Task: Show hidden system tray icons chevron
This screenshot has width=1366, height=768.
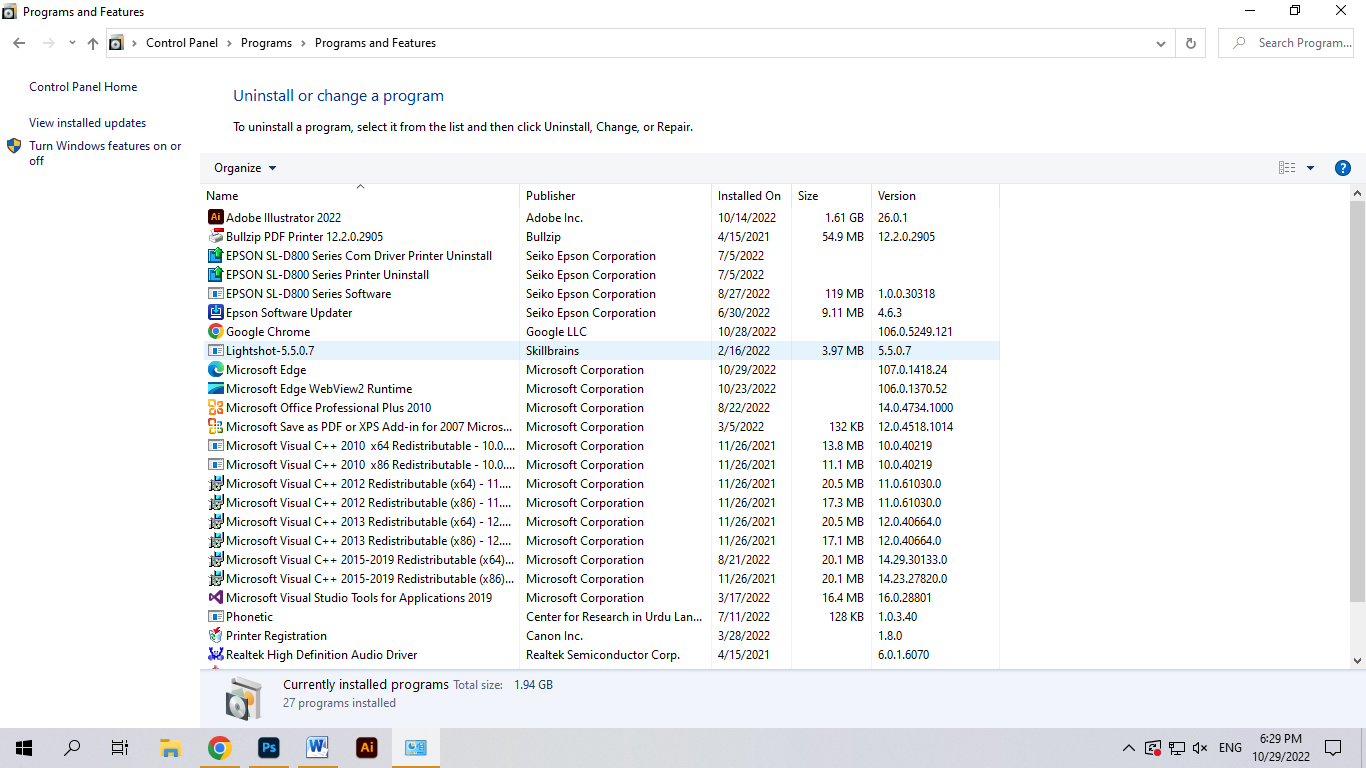Action: (x=1128, y=748)
